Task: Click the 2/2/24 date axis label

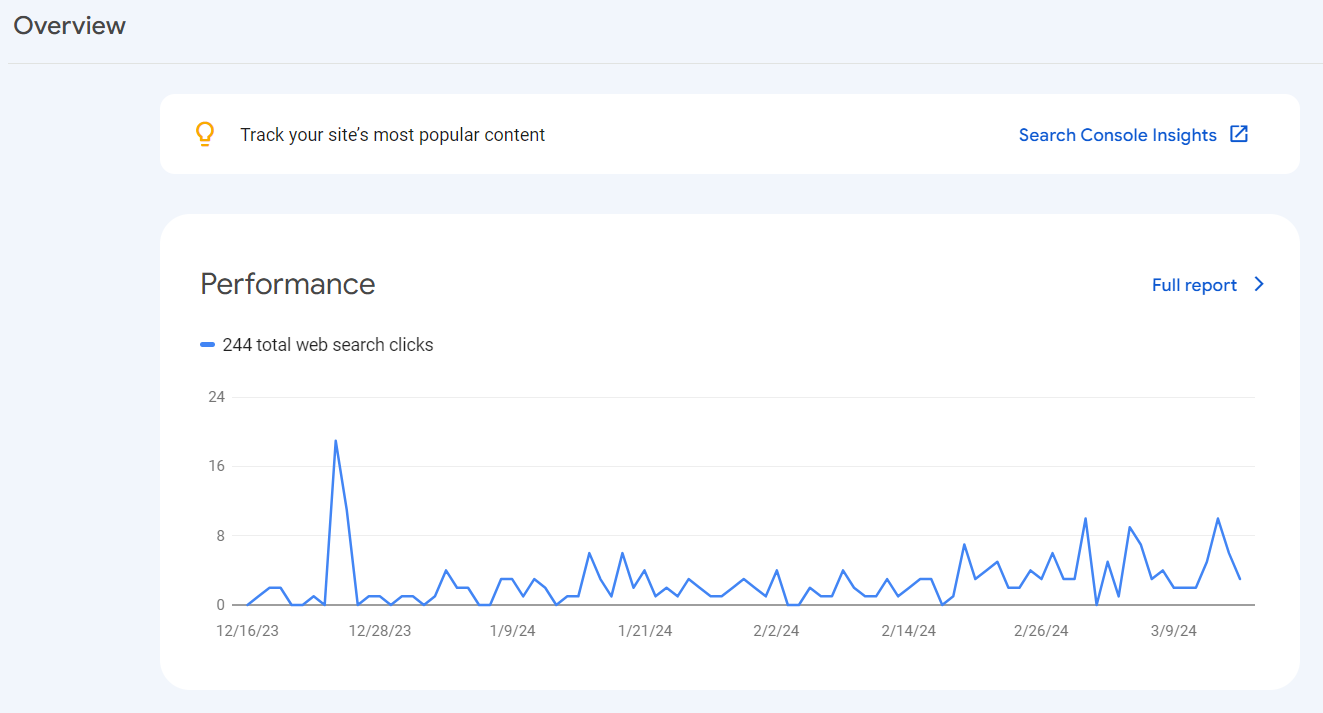Action: click(776, 631)
